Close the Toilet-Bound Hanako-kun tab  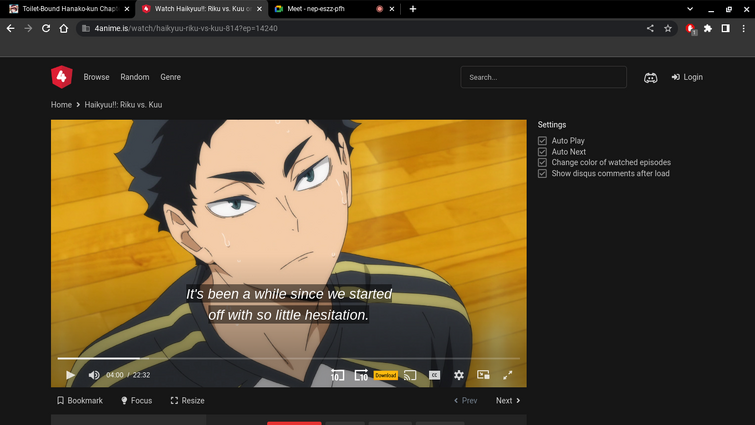tap(127, 9)
